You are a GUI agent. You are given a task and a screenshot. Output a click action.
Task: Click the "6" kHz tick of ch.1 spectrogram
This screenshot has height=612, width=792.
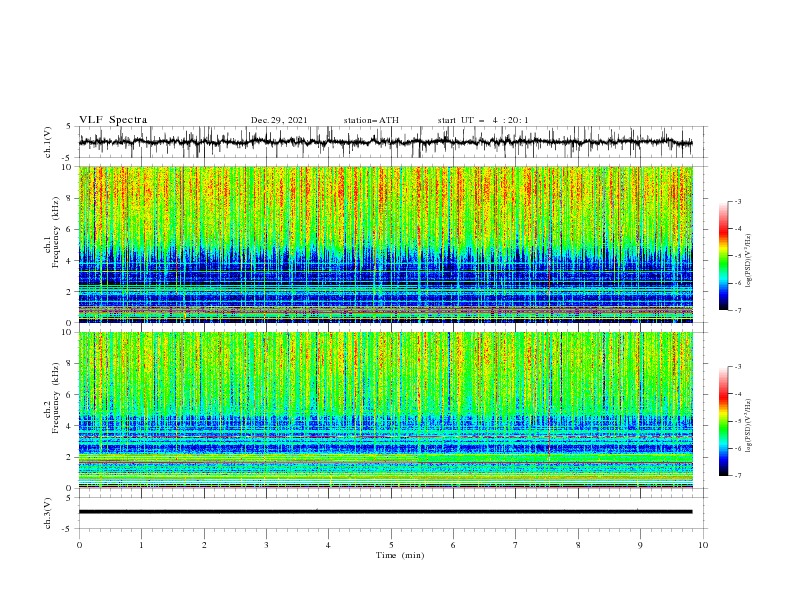click(x=70, y=230)
